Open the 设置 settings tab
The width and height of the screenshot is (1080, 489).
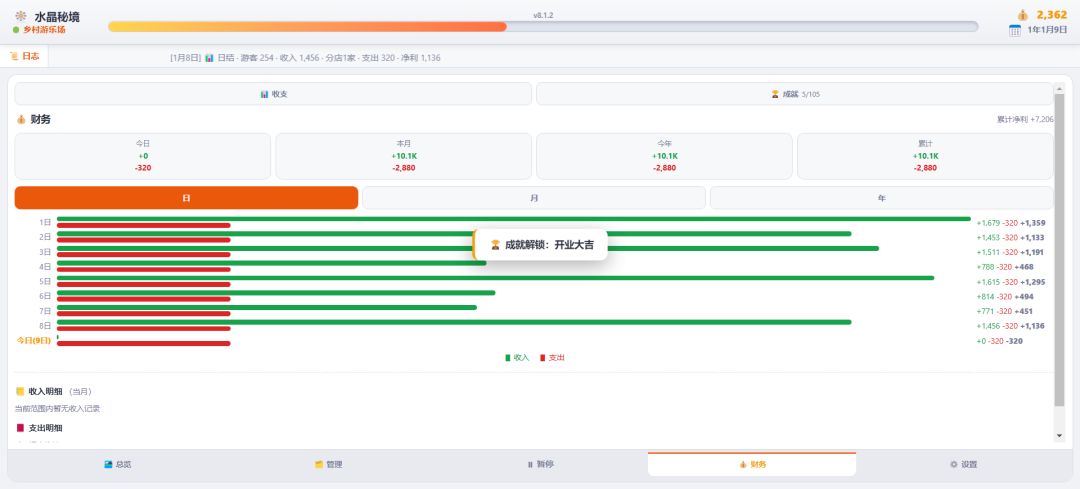pos(964,465)
